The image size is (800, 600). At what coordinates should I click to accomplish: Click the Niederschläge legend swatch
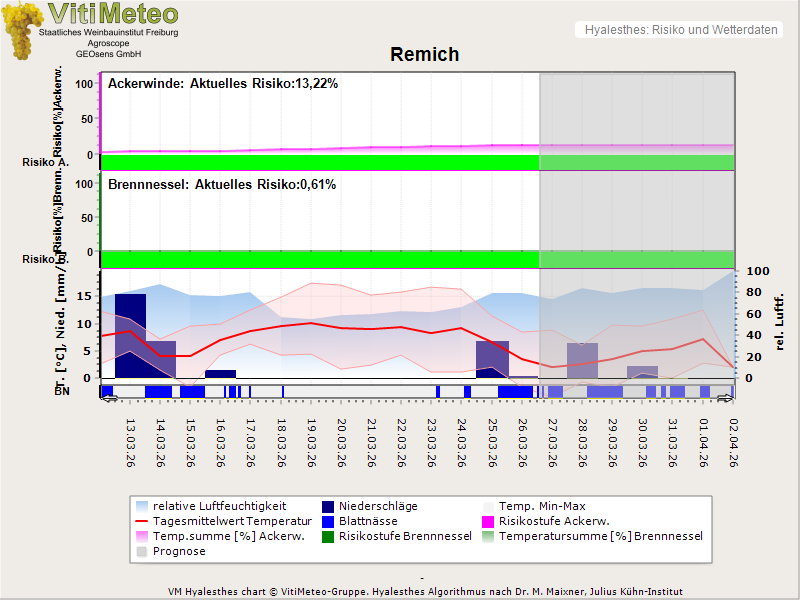tap(327, 507)
